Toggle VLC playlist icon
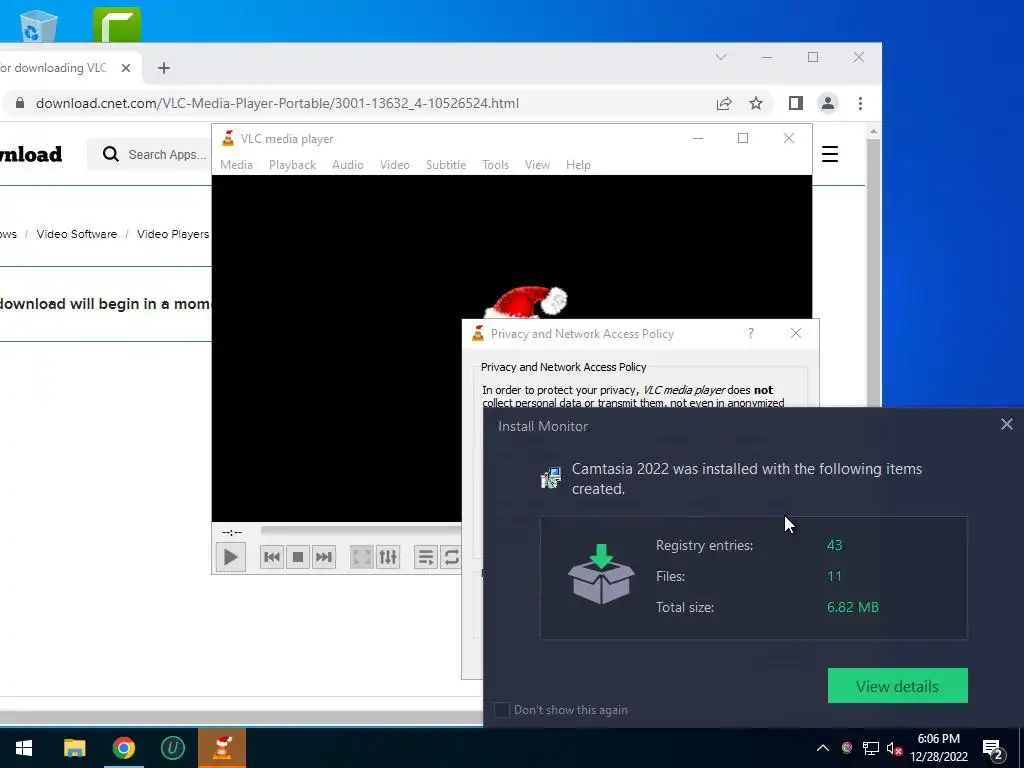 tap(426, 557)
